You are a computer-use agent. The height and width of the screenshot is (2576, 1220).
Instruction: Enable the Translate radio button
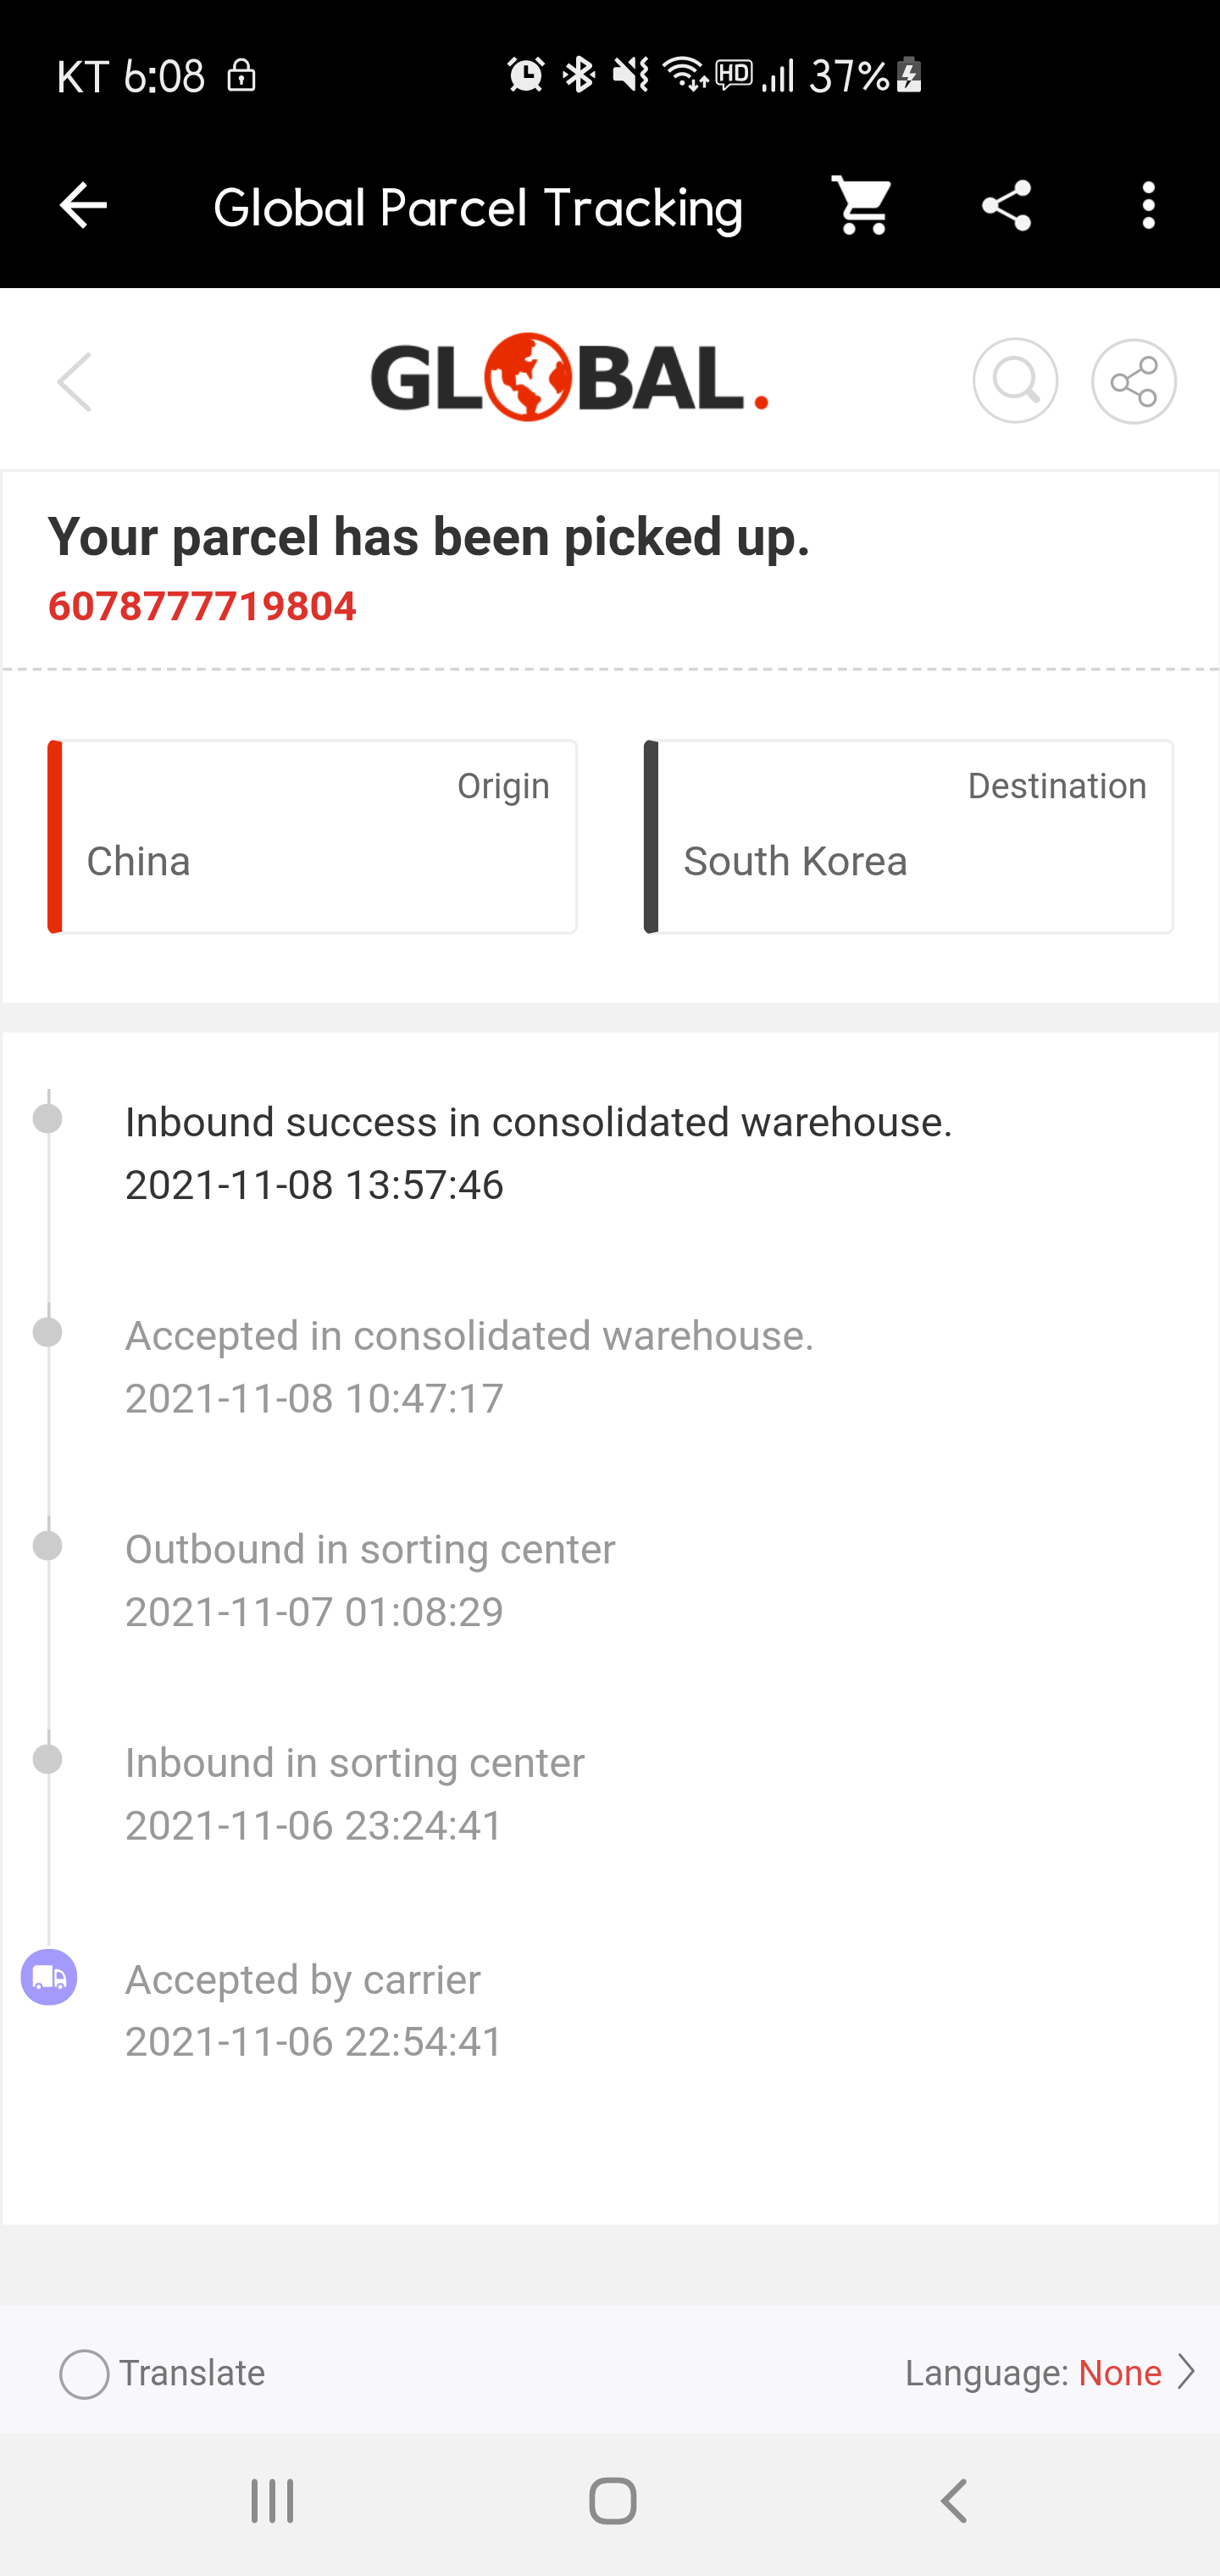tap(84, 2373)
